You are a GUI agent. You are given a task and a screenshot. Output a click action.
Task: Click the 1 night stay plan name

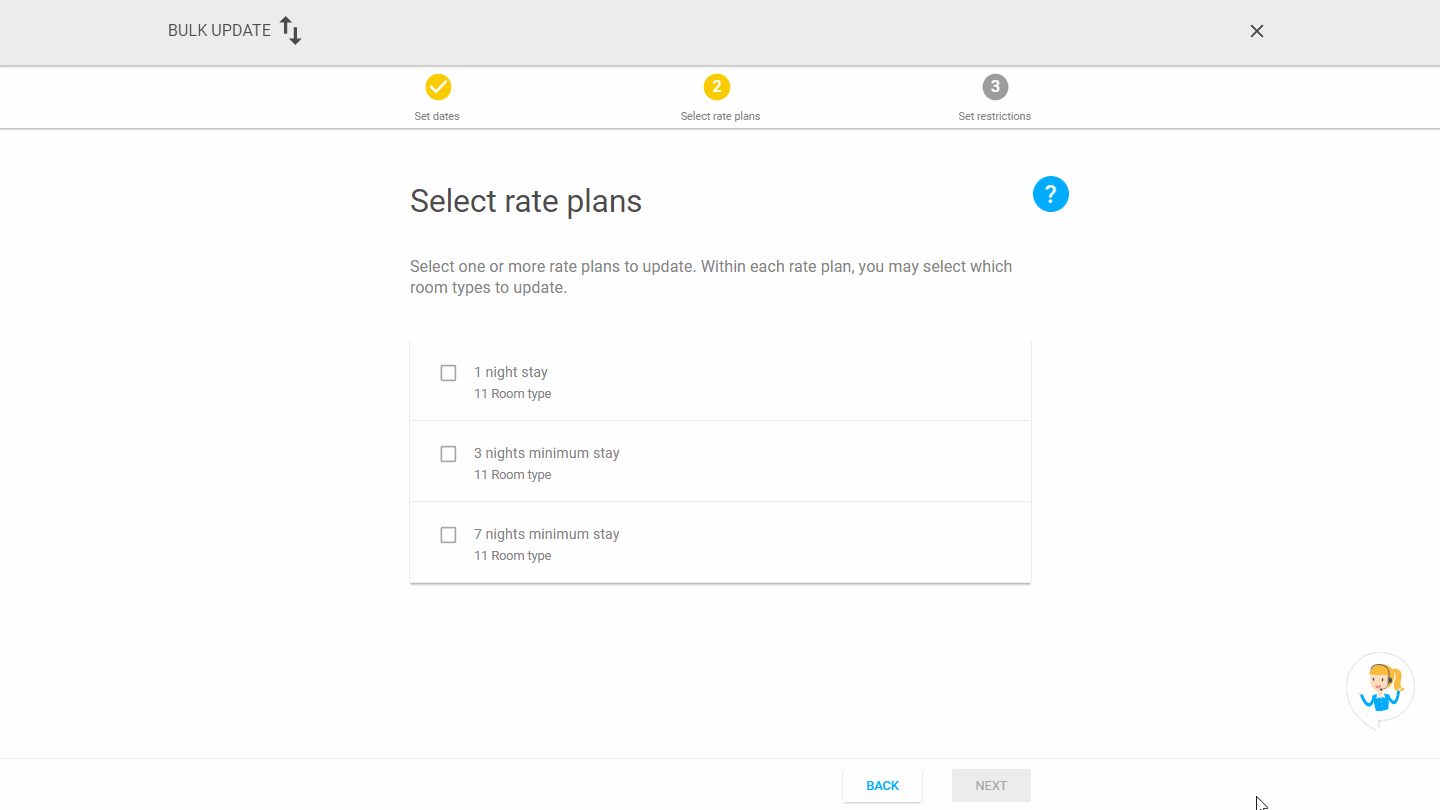point(511,372)
